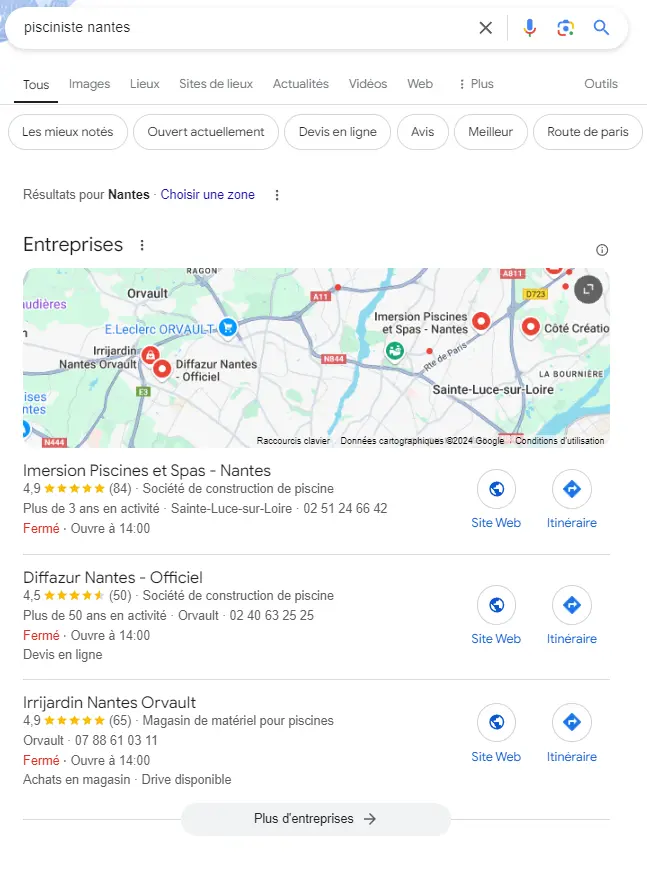Click the Itinéraire icon for Diffazur Nantes

click(571, 605)
